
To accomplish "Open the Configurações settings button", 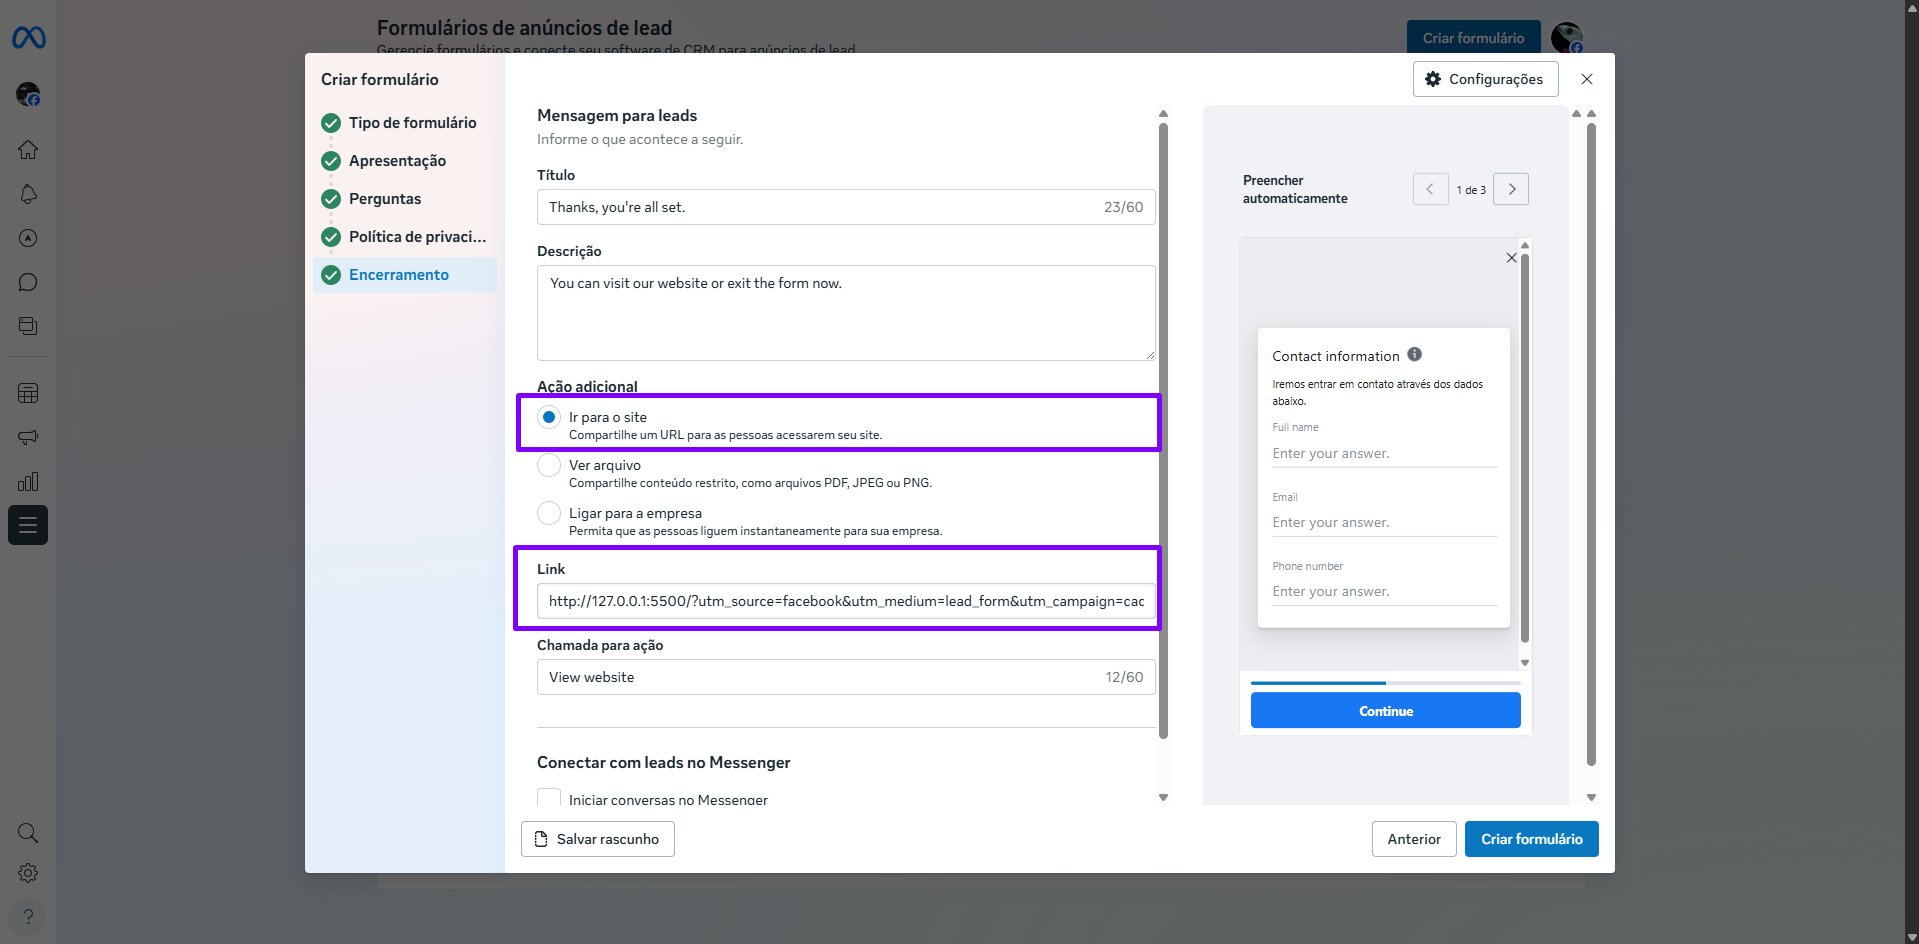I will [x=1485, y=79].
